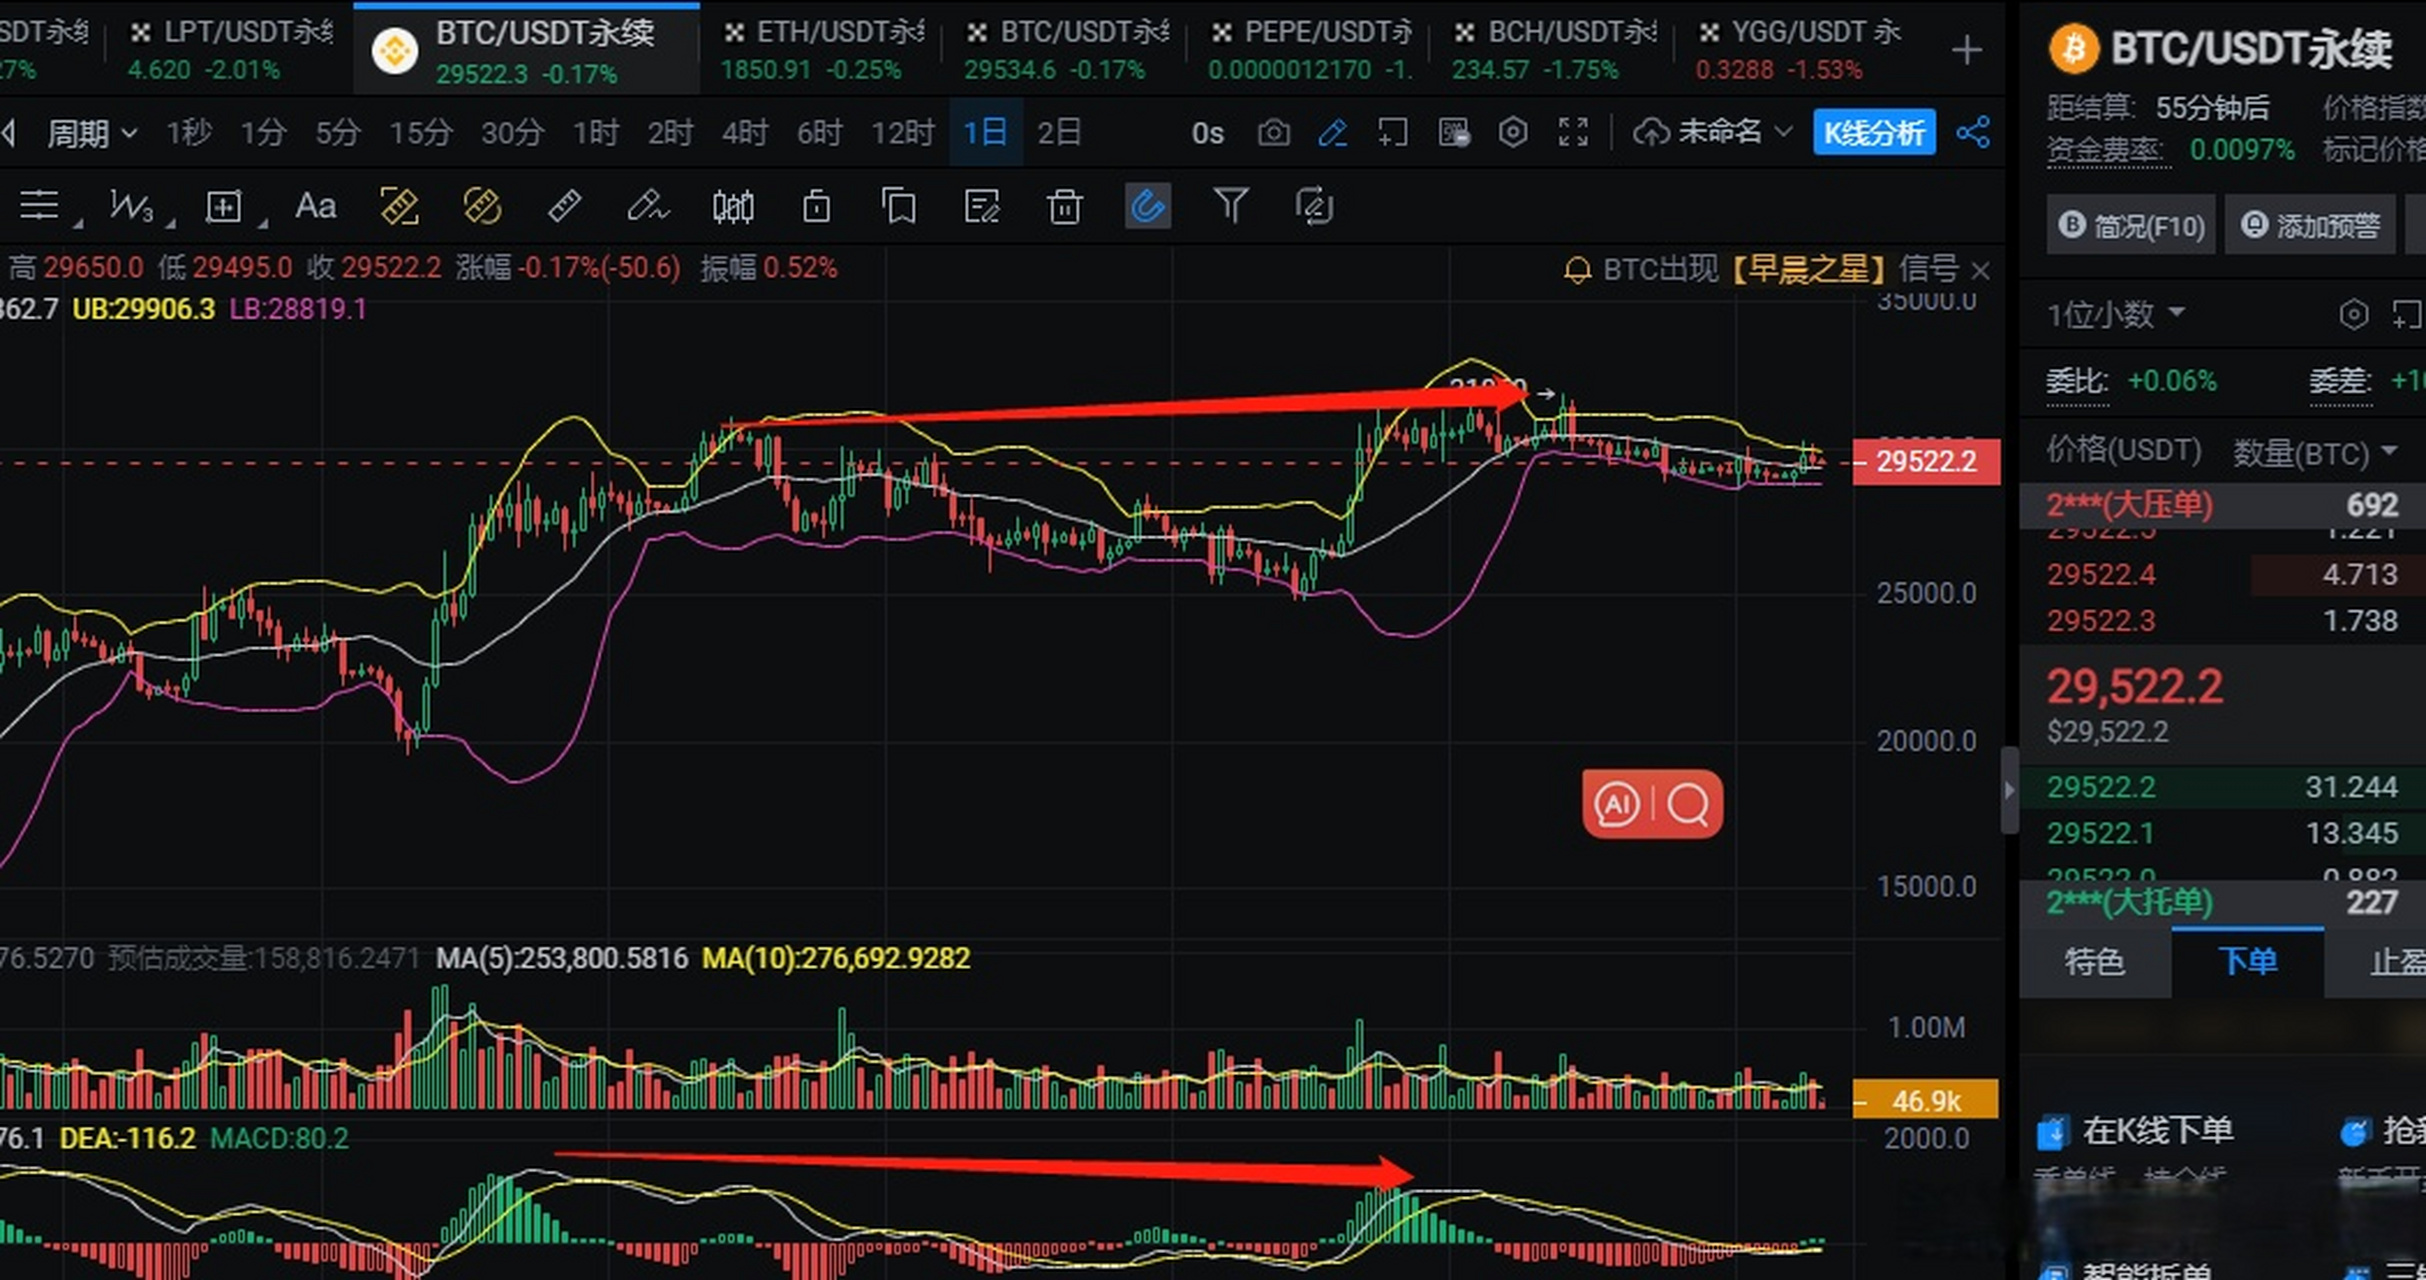Select the drawing pen tool
This screenshot has height=1280, width=2426.
pyautogui.click(x=648, y=207)
